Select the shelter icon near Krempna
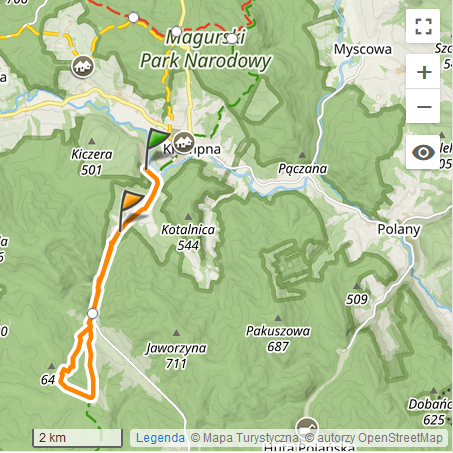453x453 pixels. coord(183,142)
